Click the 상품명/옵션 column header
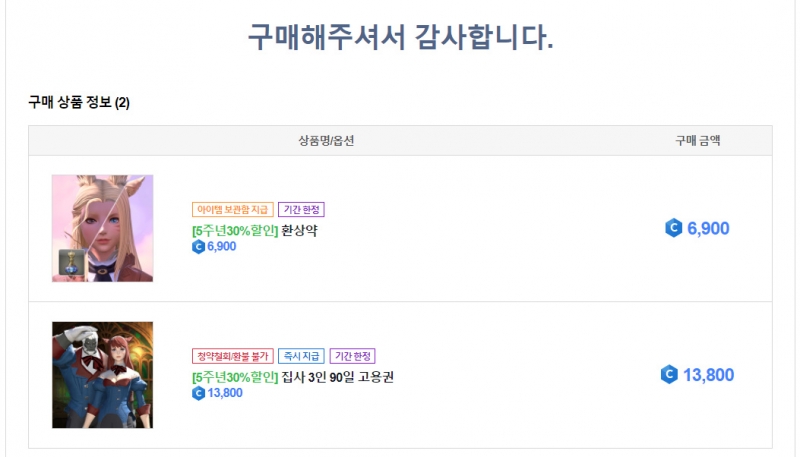The image size is (800, 457). (x=326, y=140)
